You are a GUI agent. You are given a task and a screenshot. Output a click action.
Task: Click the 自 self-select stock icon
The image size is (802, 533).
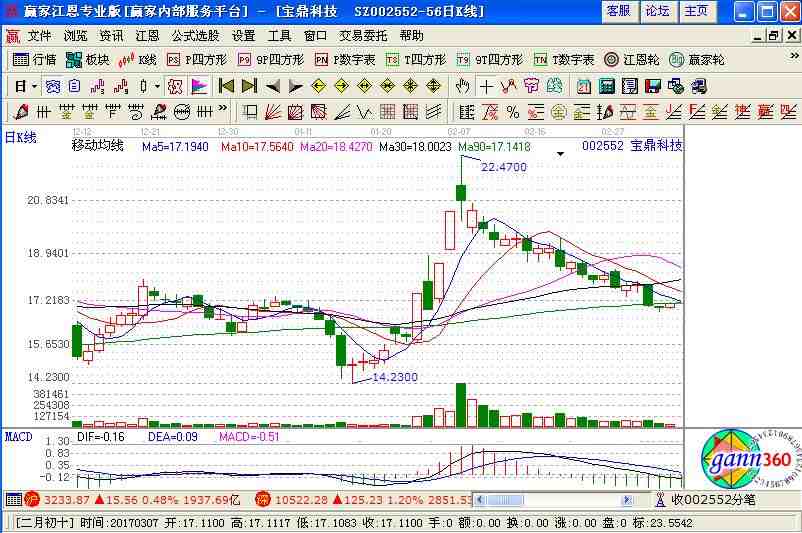[x=75, y=86]
